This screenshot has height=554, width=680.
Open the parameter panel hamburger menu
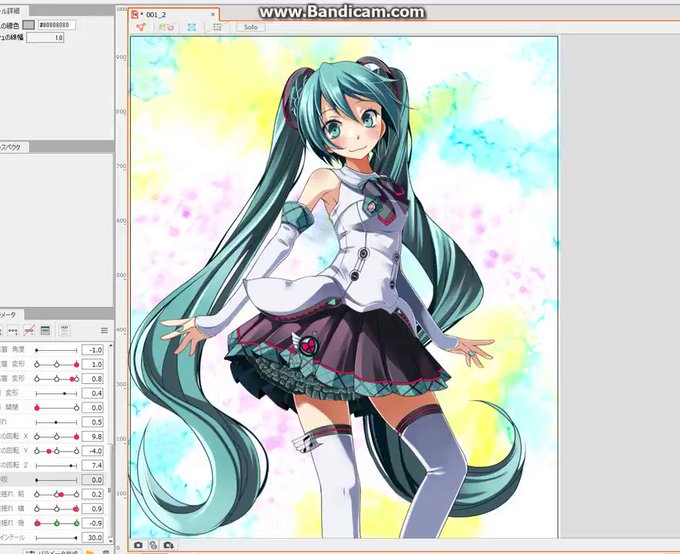105,331
